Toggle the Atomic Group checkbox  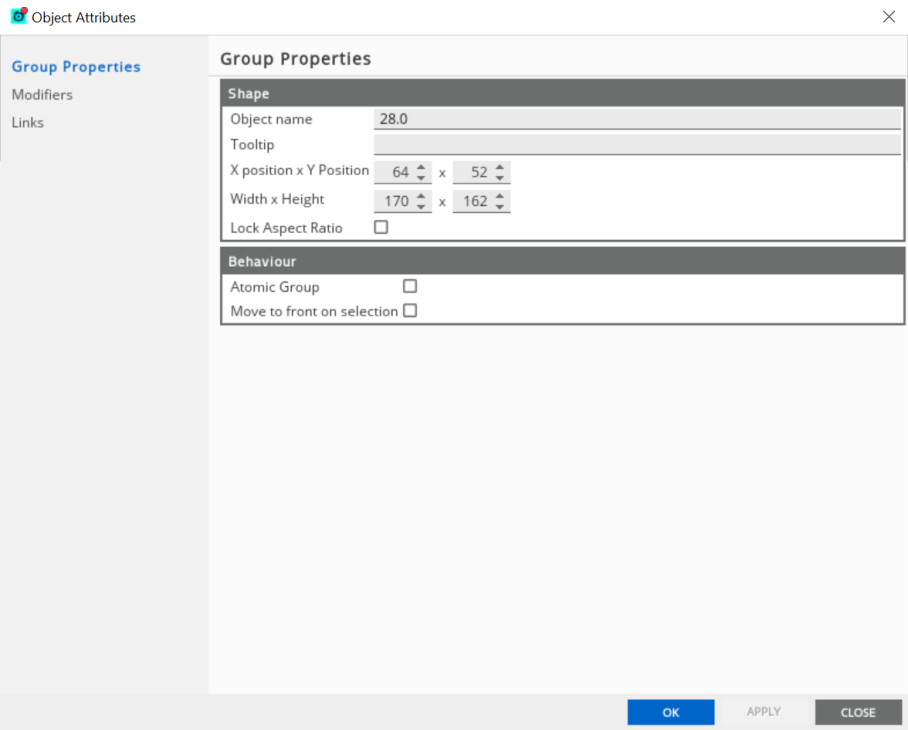[409, 287]
